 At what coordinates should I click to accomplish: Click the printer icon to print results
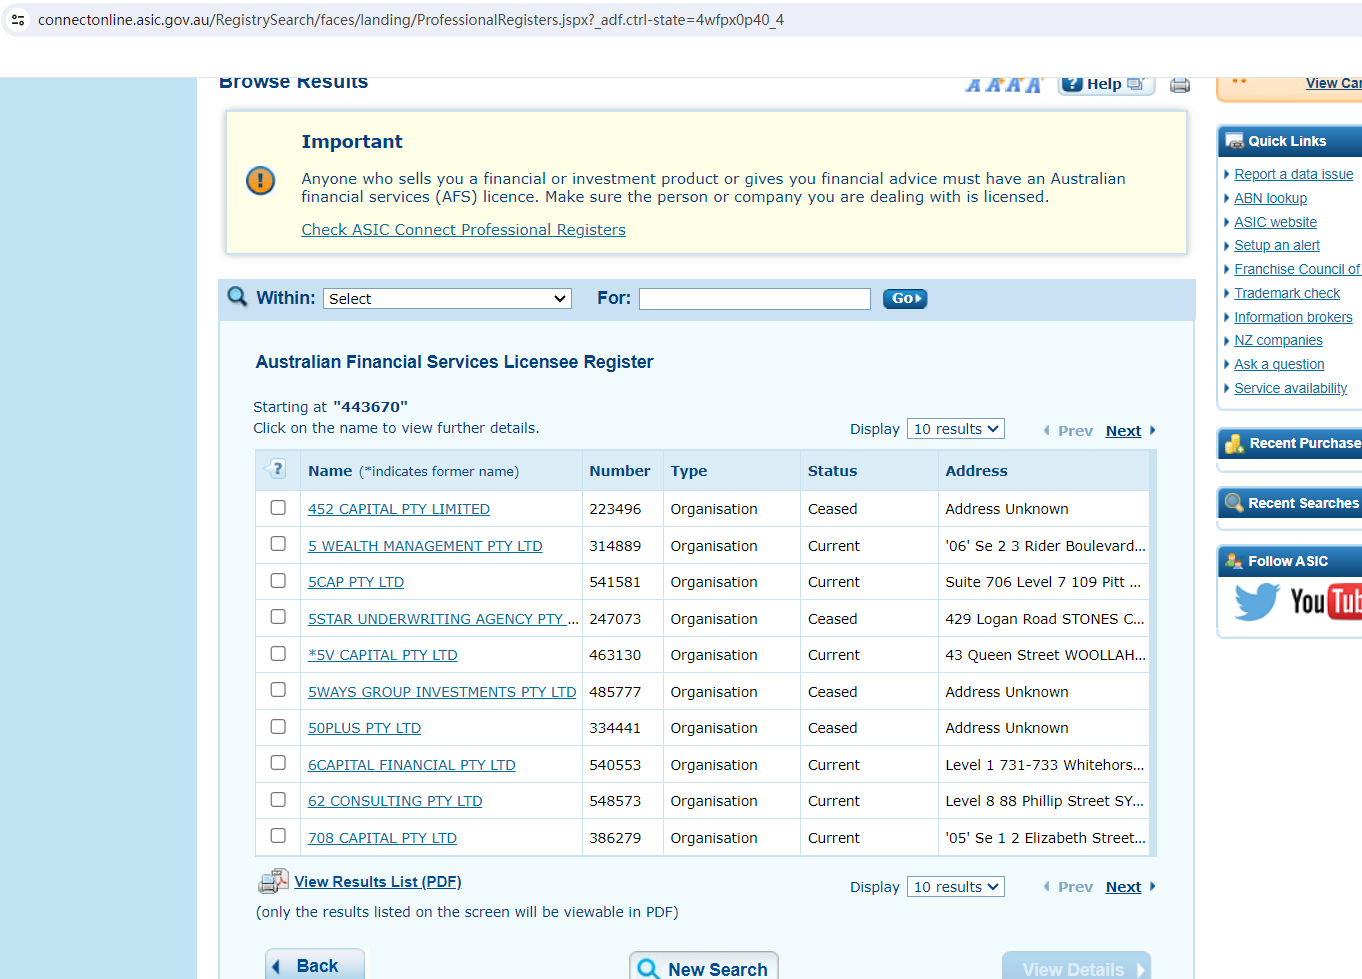point(1180,85)
